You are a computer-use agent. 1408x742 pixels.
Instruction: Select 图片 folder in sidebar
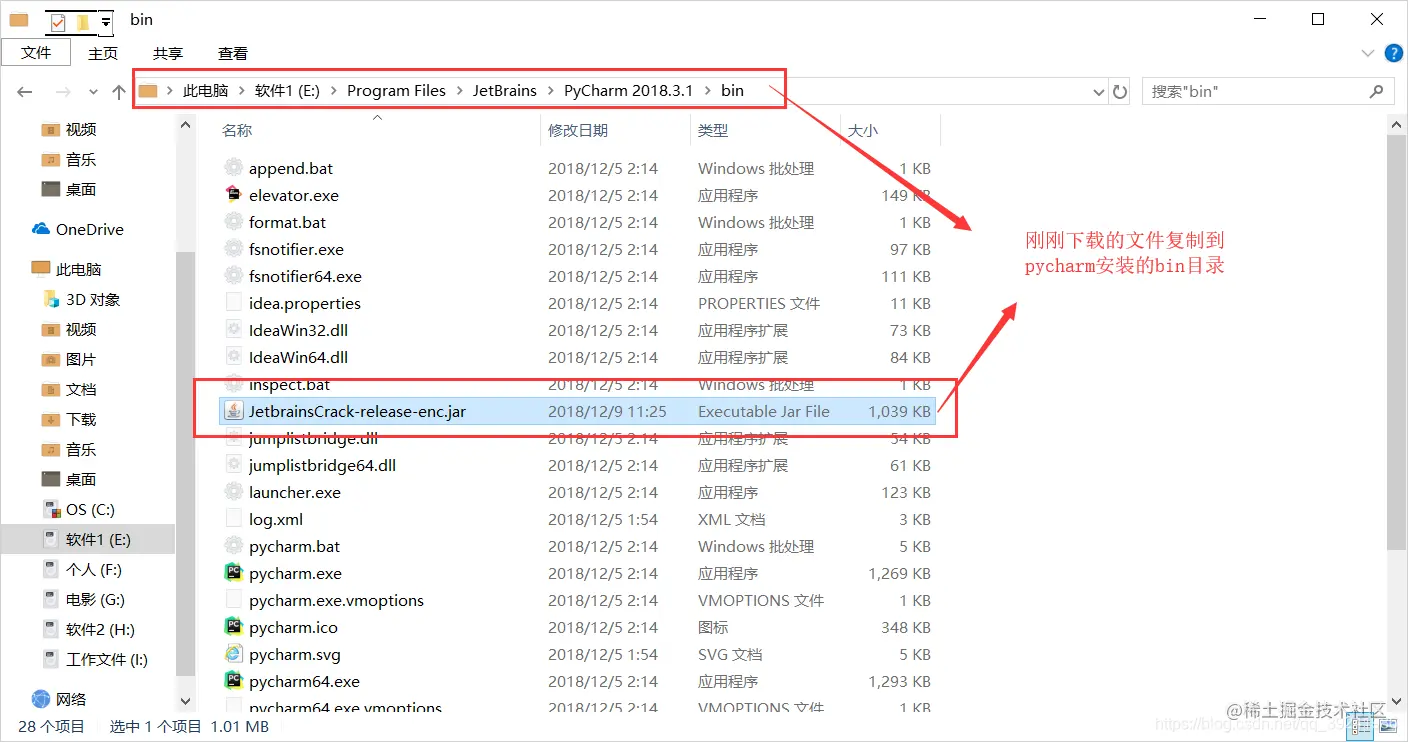click(81, 359)
